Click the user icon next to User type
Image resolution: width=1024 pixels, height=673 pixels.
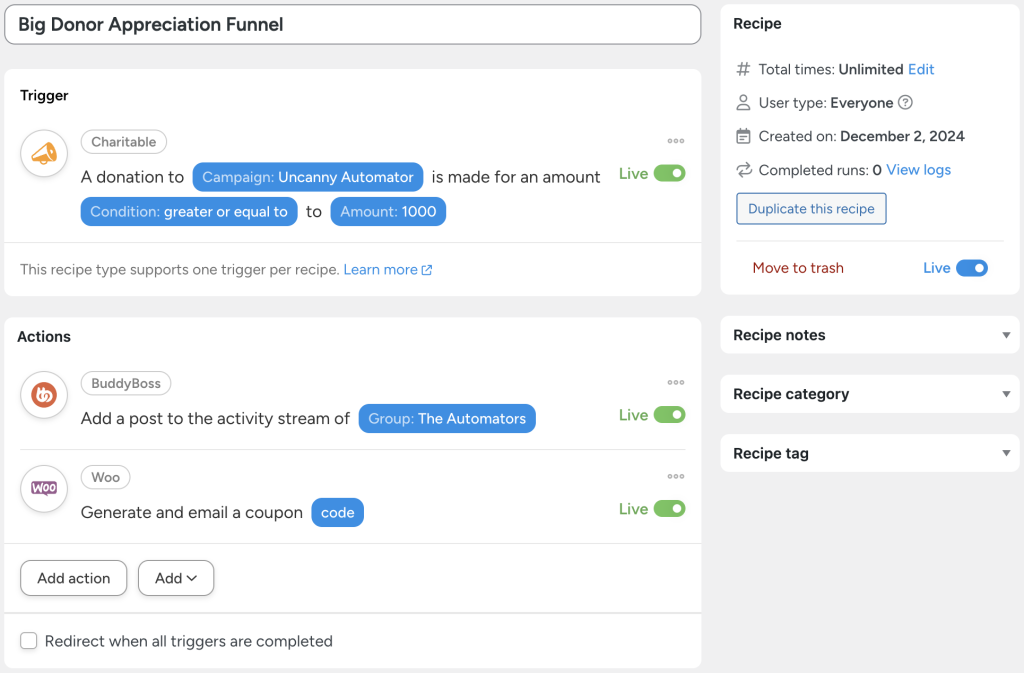pyautogui.click(x=742, y=102)
